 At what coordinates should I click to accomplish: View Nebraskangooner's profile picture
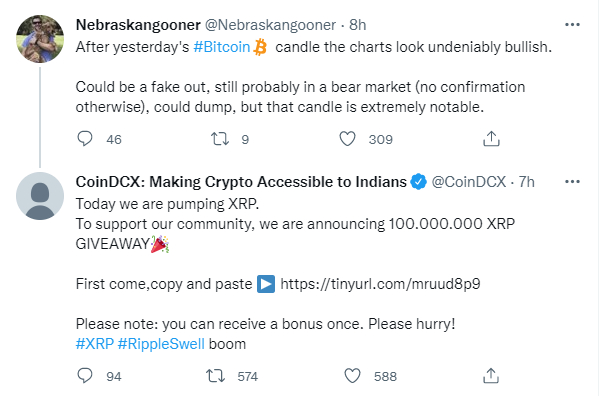40,39
